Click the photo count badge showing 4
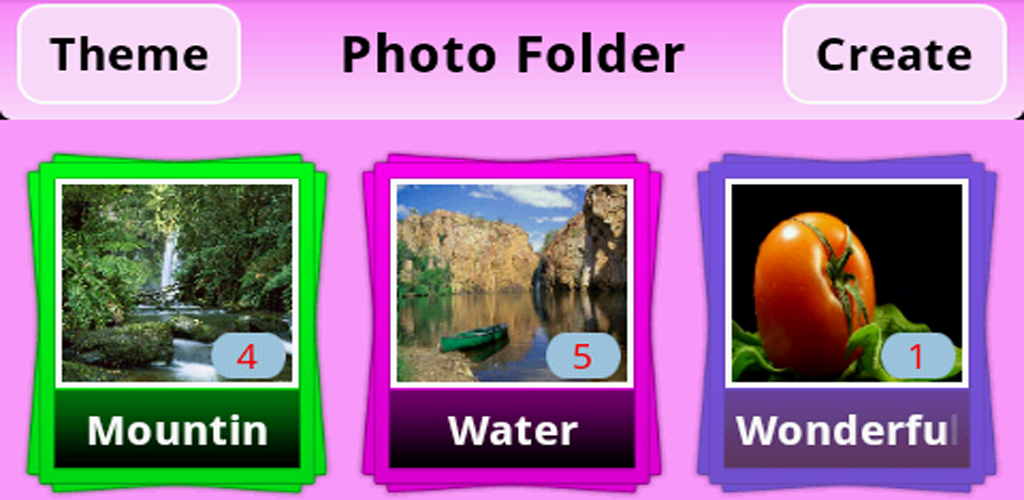The height and width of the screenshot is (500, 1024). (x=248, y=356)
